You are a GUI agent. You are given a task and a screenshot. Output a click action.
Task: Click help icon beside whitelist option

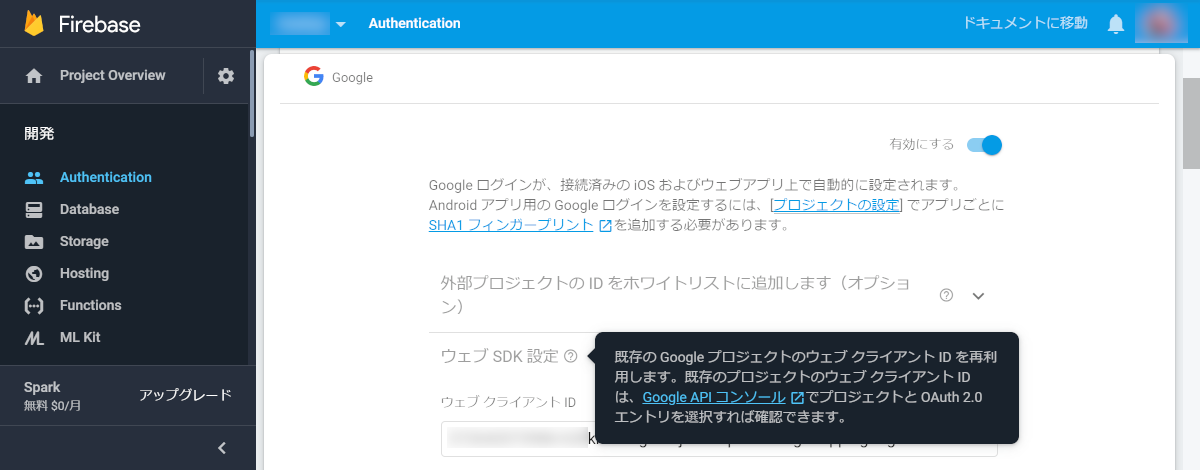point(946,295)
